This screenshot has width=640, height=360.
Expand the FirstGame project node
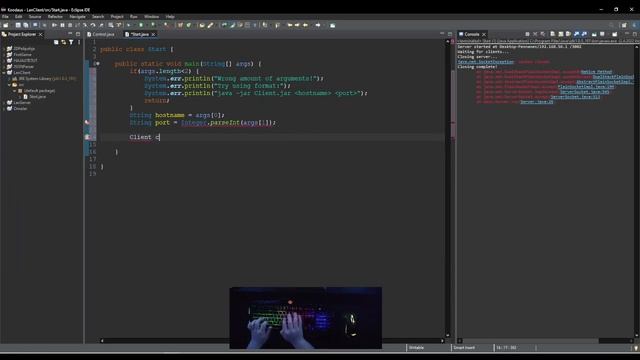pyautogui.click(x=4, y=55)
